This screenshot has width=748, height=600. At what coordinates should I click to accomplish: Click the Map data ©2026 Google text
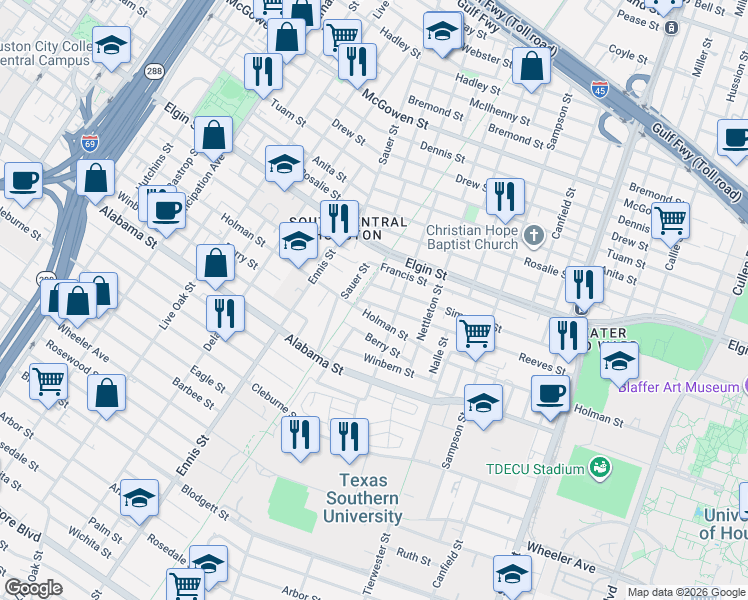point(686,592)
